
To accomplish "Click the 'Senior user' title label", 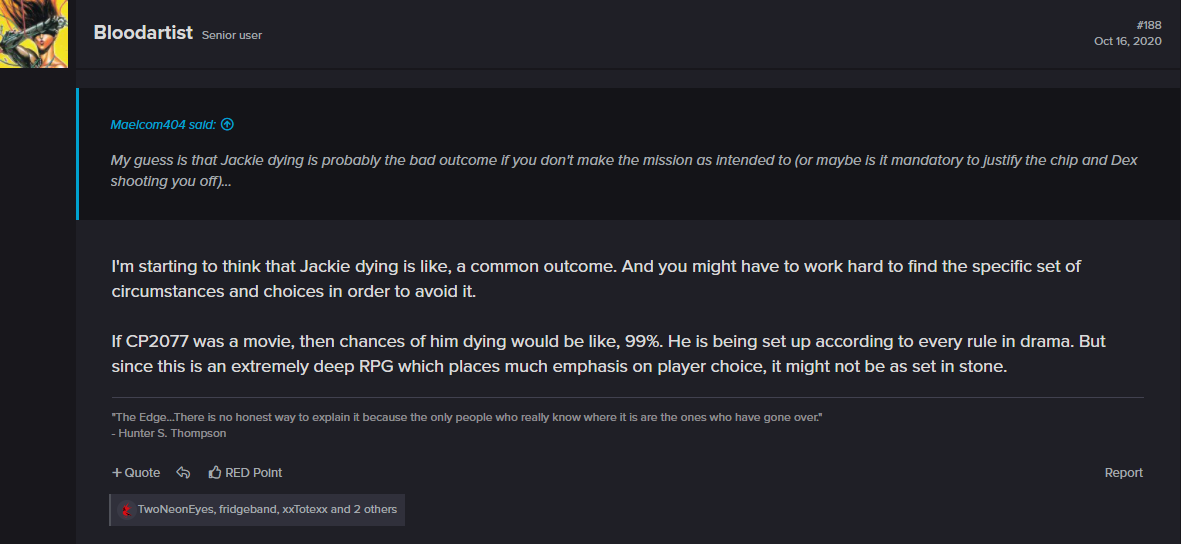I will 232,35.
